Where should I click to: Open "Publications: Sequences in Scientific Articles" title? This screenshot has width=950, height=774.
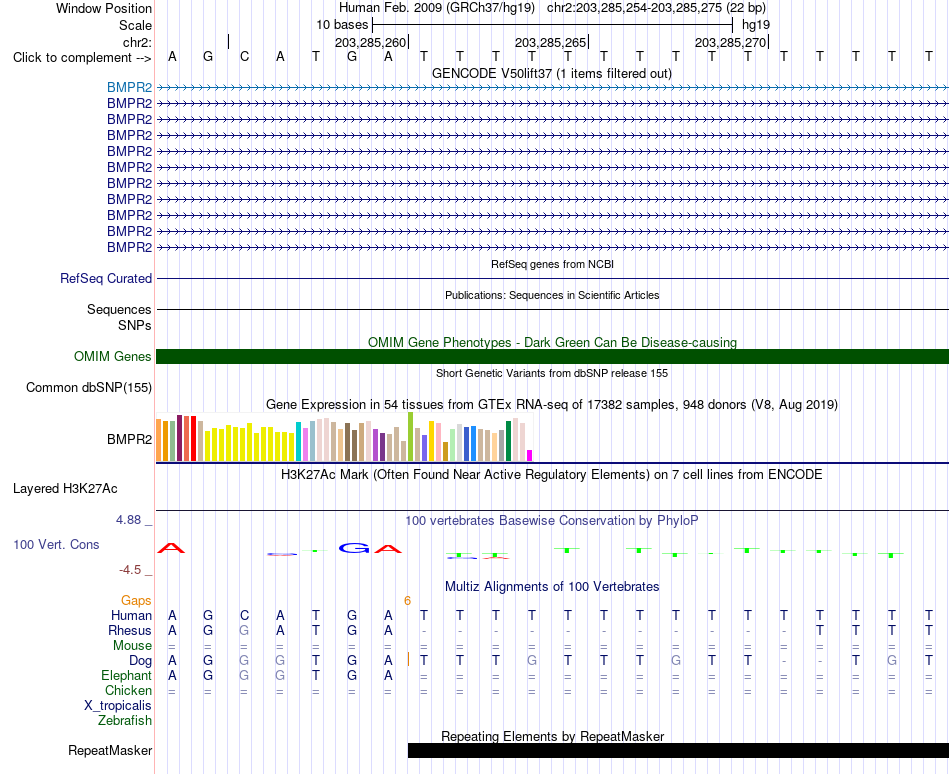coord(552,295)
